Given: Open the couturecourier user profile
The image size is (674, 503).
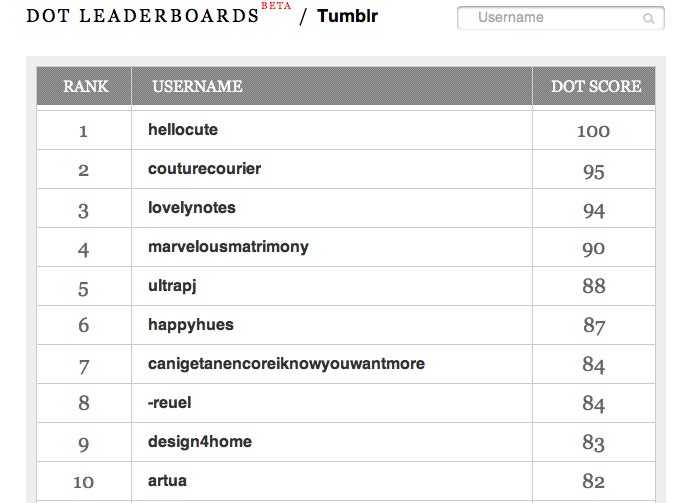Looking at the screenshot, I should click(x=204, y=169).
